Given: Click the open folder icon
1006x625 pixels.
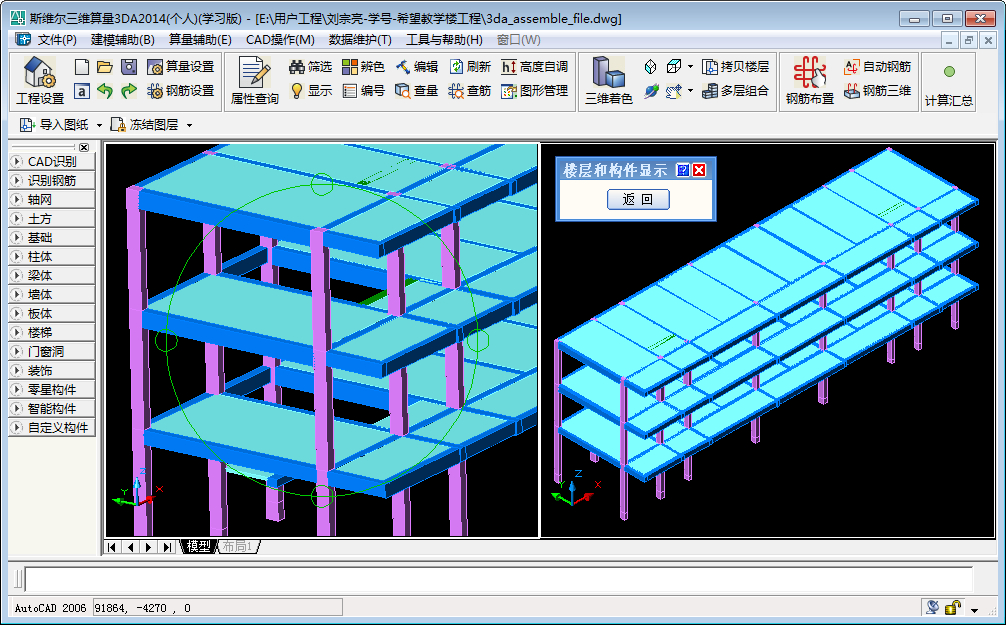Looking at the screenshot, I should click(105, 67).
